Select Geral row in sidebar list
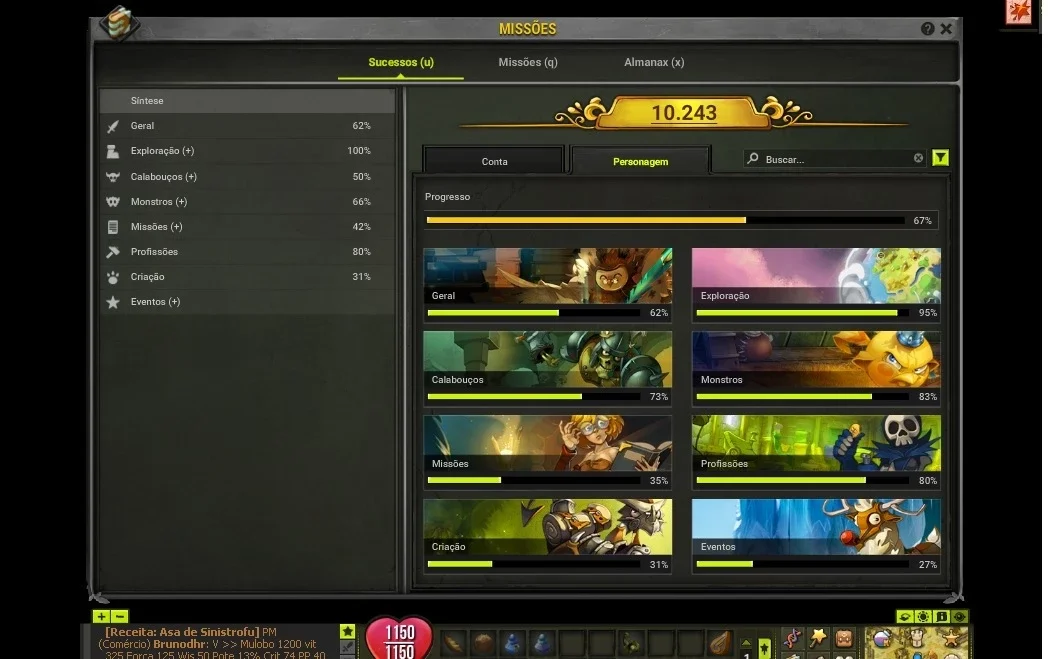 click(x=247, y=126)
